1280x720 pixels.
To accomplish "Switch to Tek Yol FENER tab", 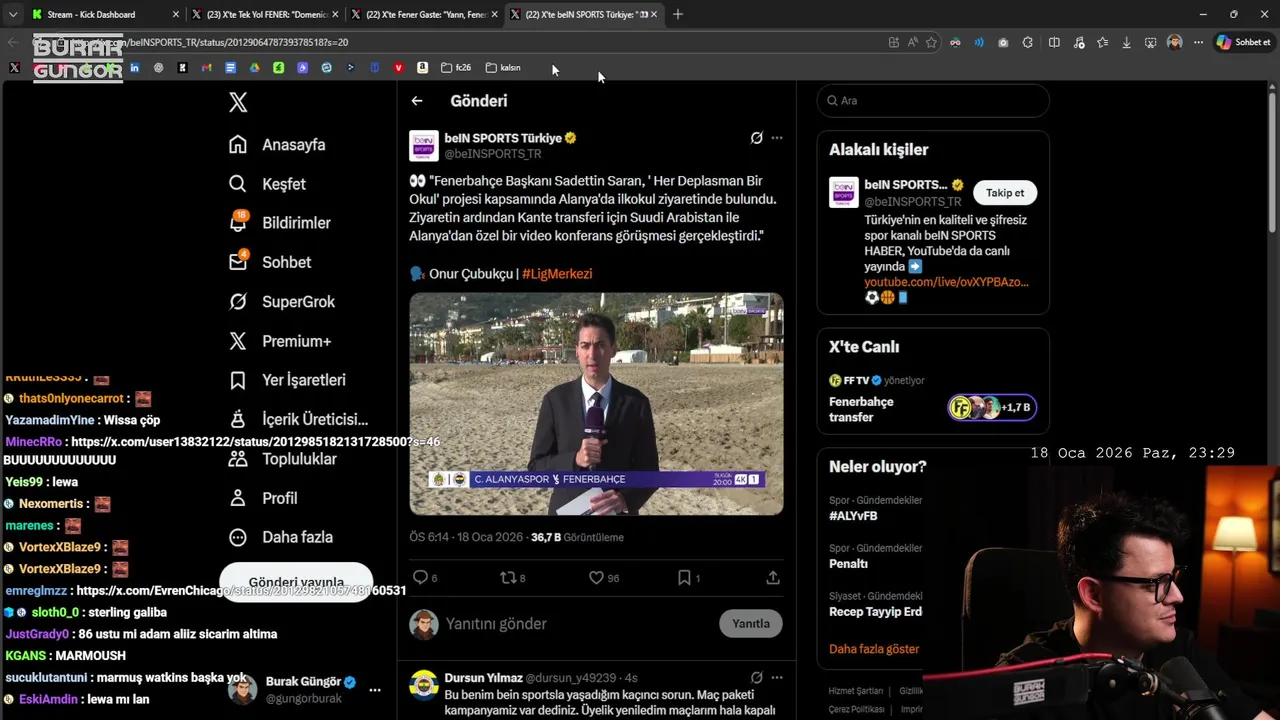I will (x=263, y=14).
